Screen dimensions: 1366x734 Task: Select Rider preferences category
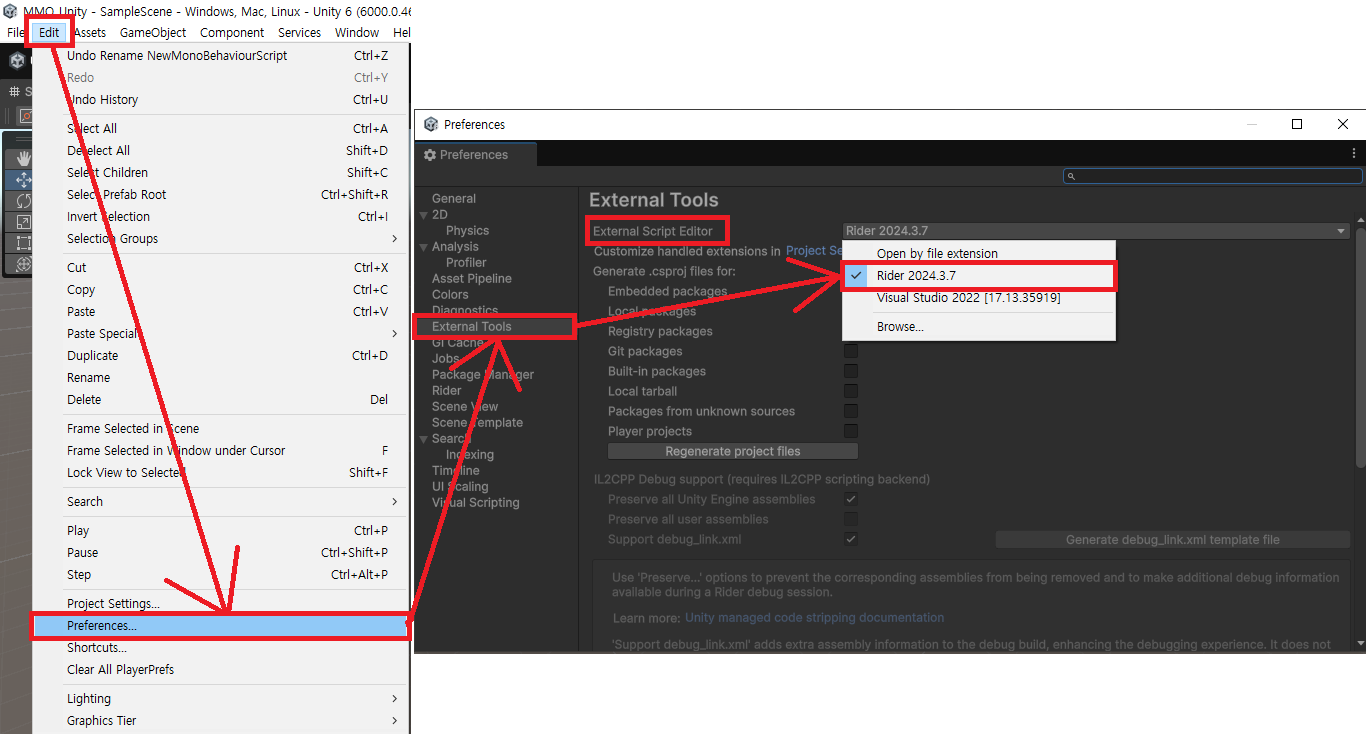[x=447, y=391]
